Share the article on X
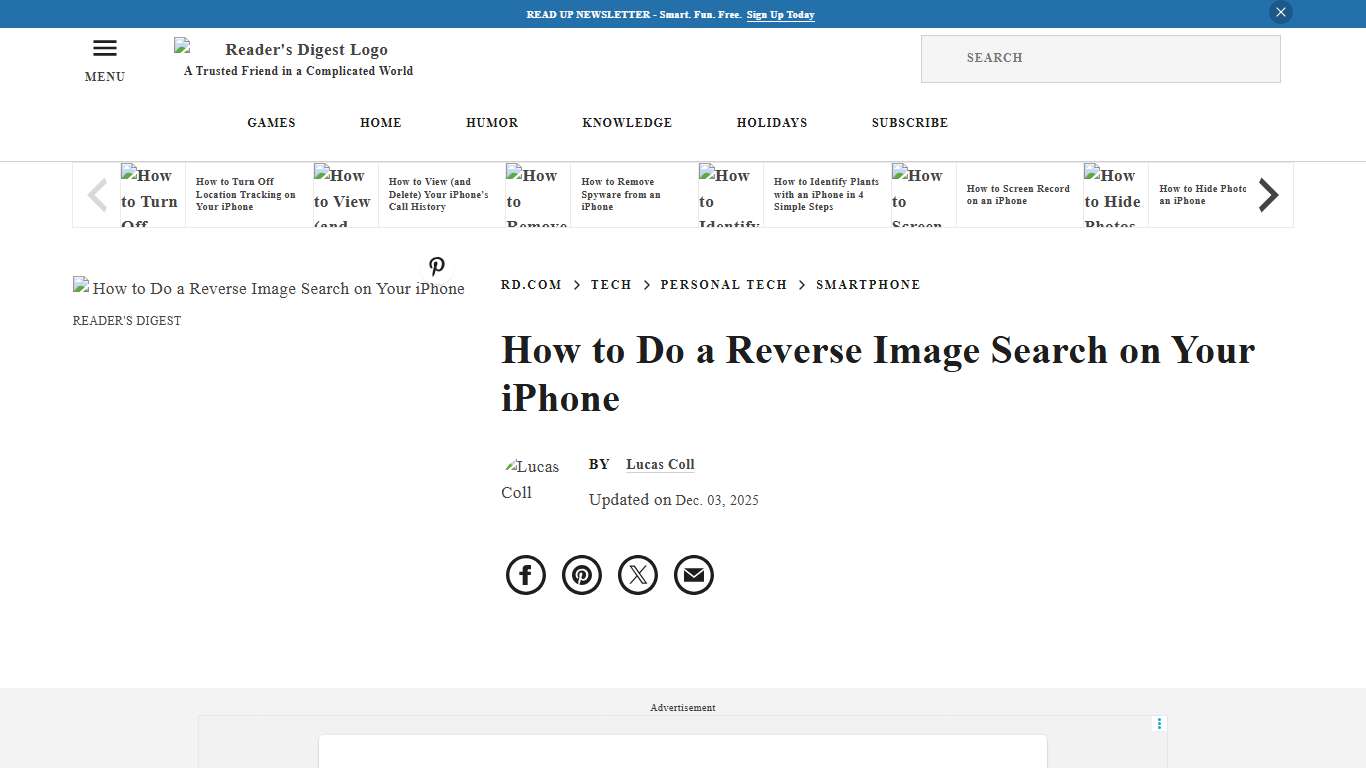1366x768 pixels. (x=637, y=574)
